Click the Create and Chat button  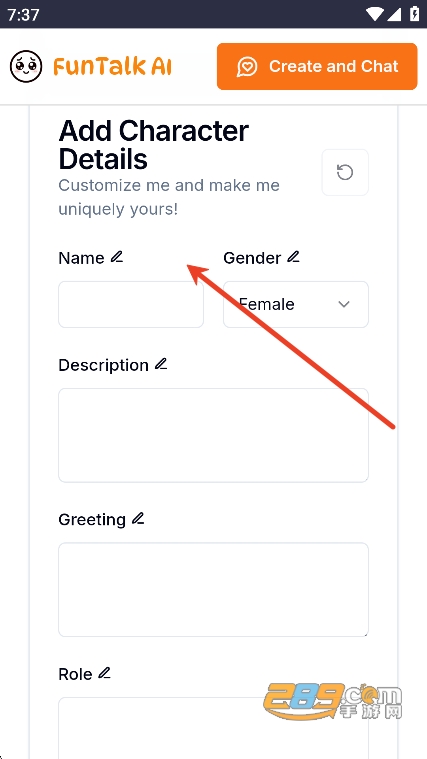[x=317, y=66]
